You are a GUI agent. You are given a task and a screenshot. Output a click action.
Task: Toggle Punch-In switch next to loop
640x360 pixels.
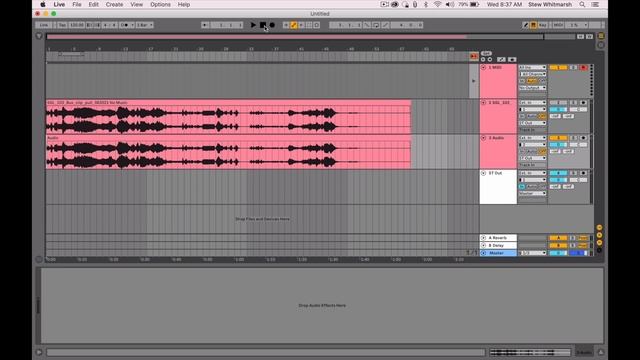coord(367,25)
